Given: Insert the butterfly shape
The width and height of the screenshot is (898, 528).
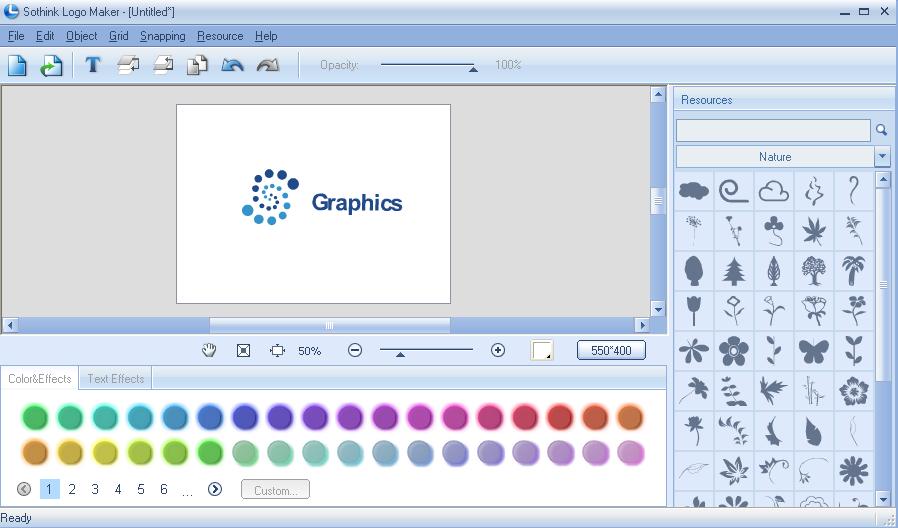Looking at the screenshot, I should pos(814,350).
